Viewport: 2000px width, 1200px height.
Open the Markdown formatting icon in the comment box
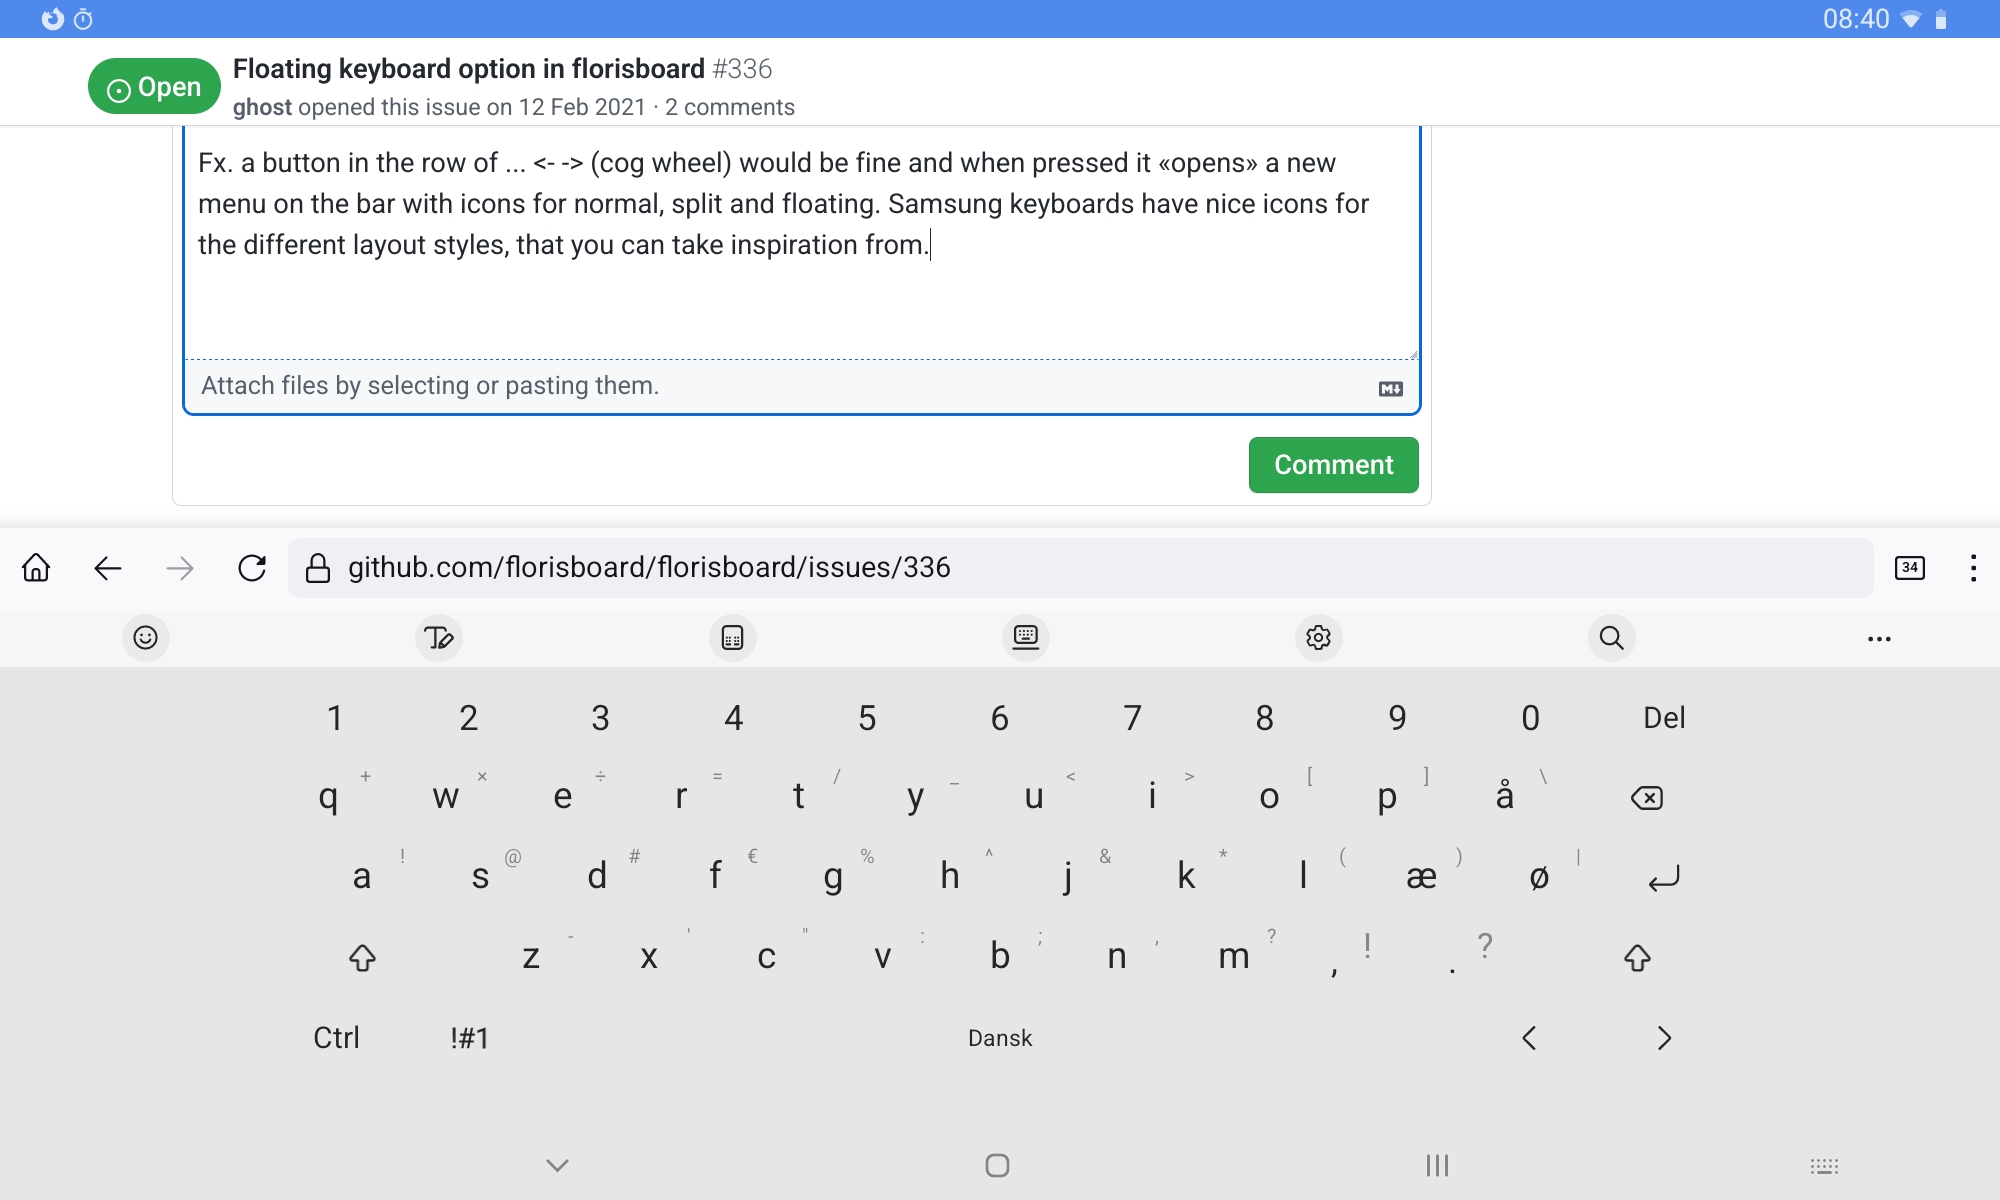[x=1392, y=389]
